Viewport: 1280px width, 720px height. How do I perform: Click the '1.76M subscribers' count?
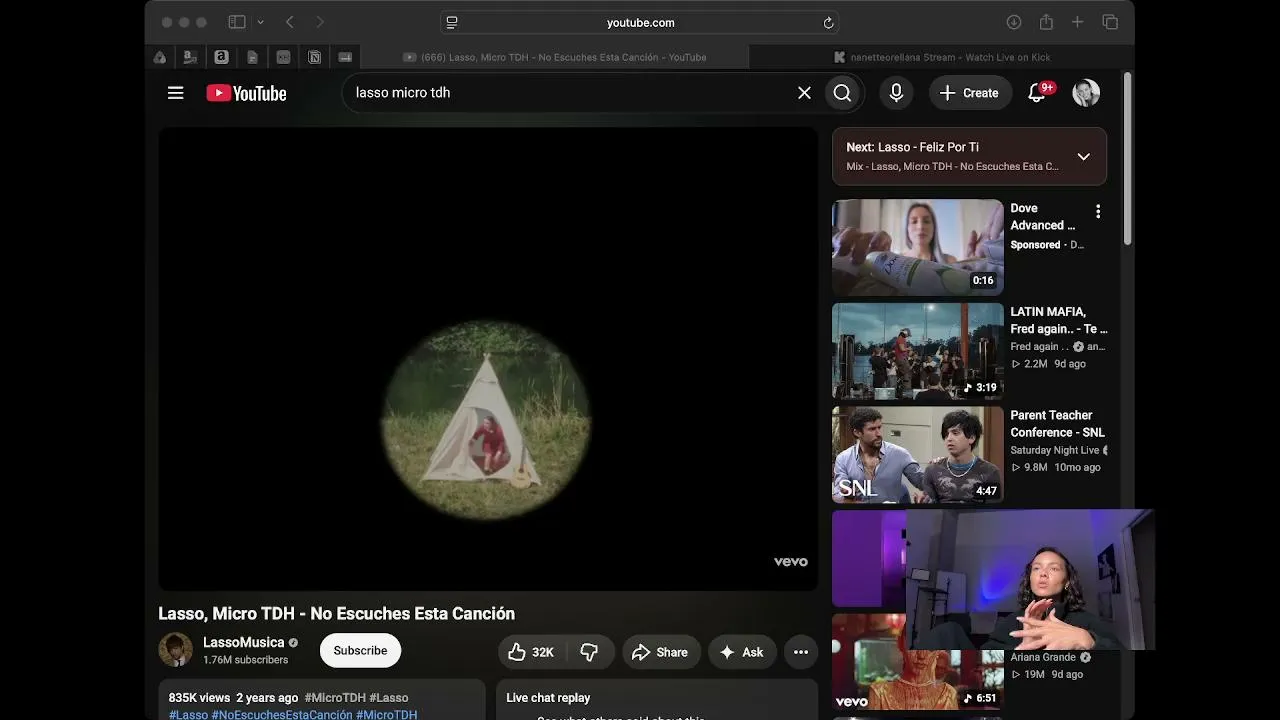pyautogui.click(x=246, y=660)
